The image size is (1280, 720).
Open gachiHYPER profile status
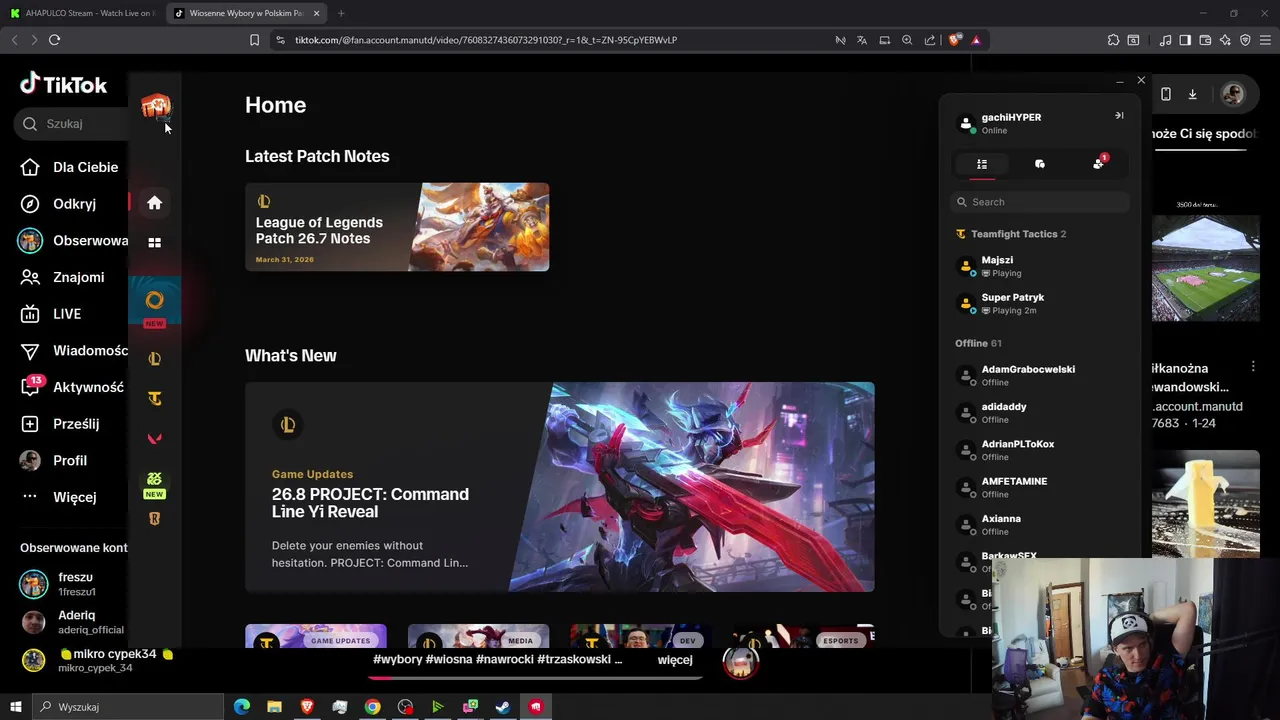[x=1010, y=123]
